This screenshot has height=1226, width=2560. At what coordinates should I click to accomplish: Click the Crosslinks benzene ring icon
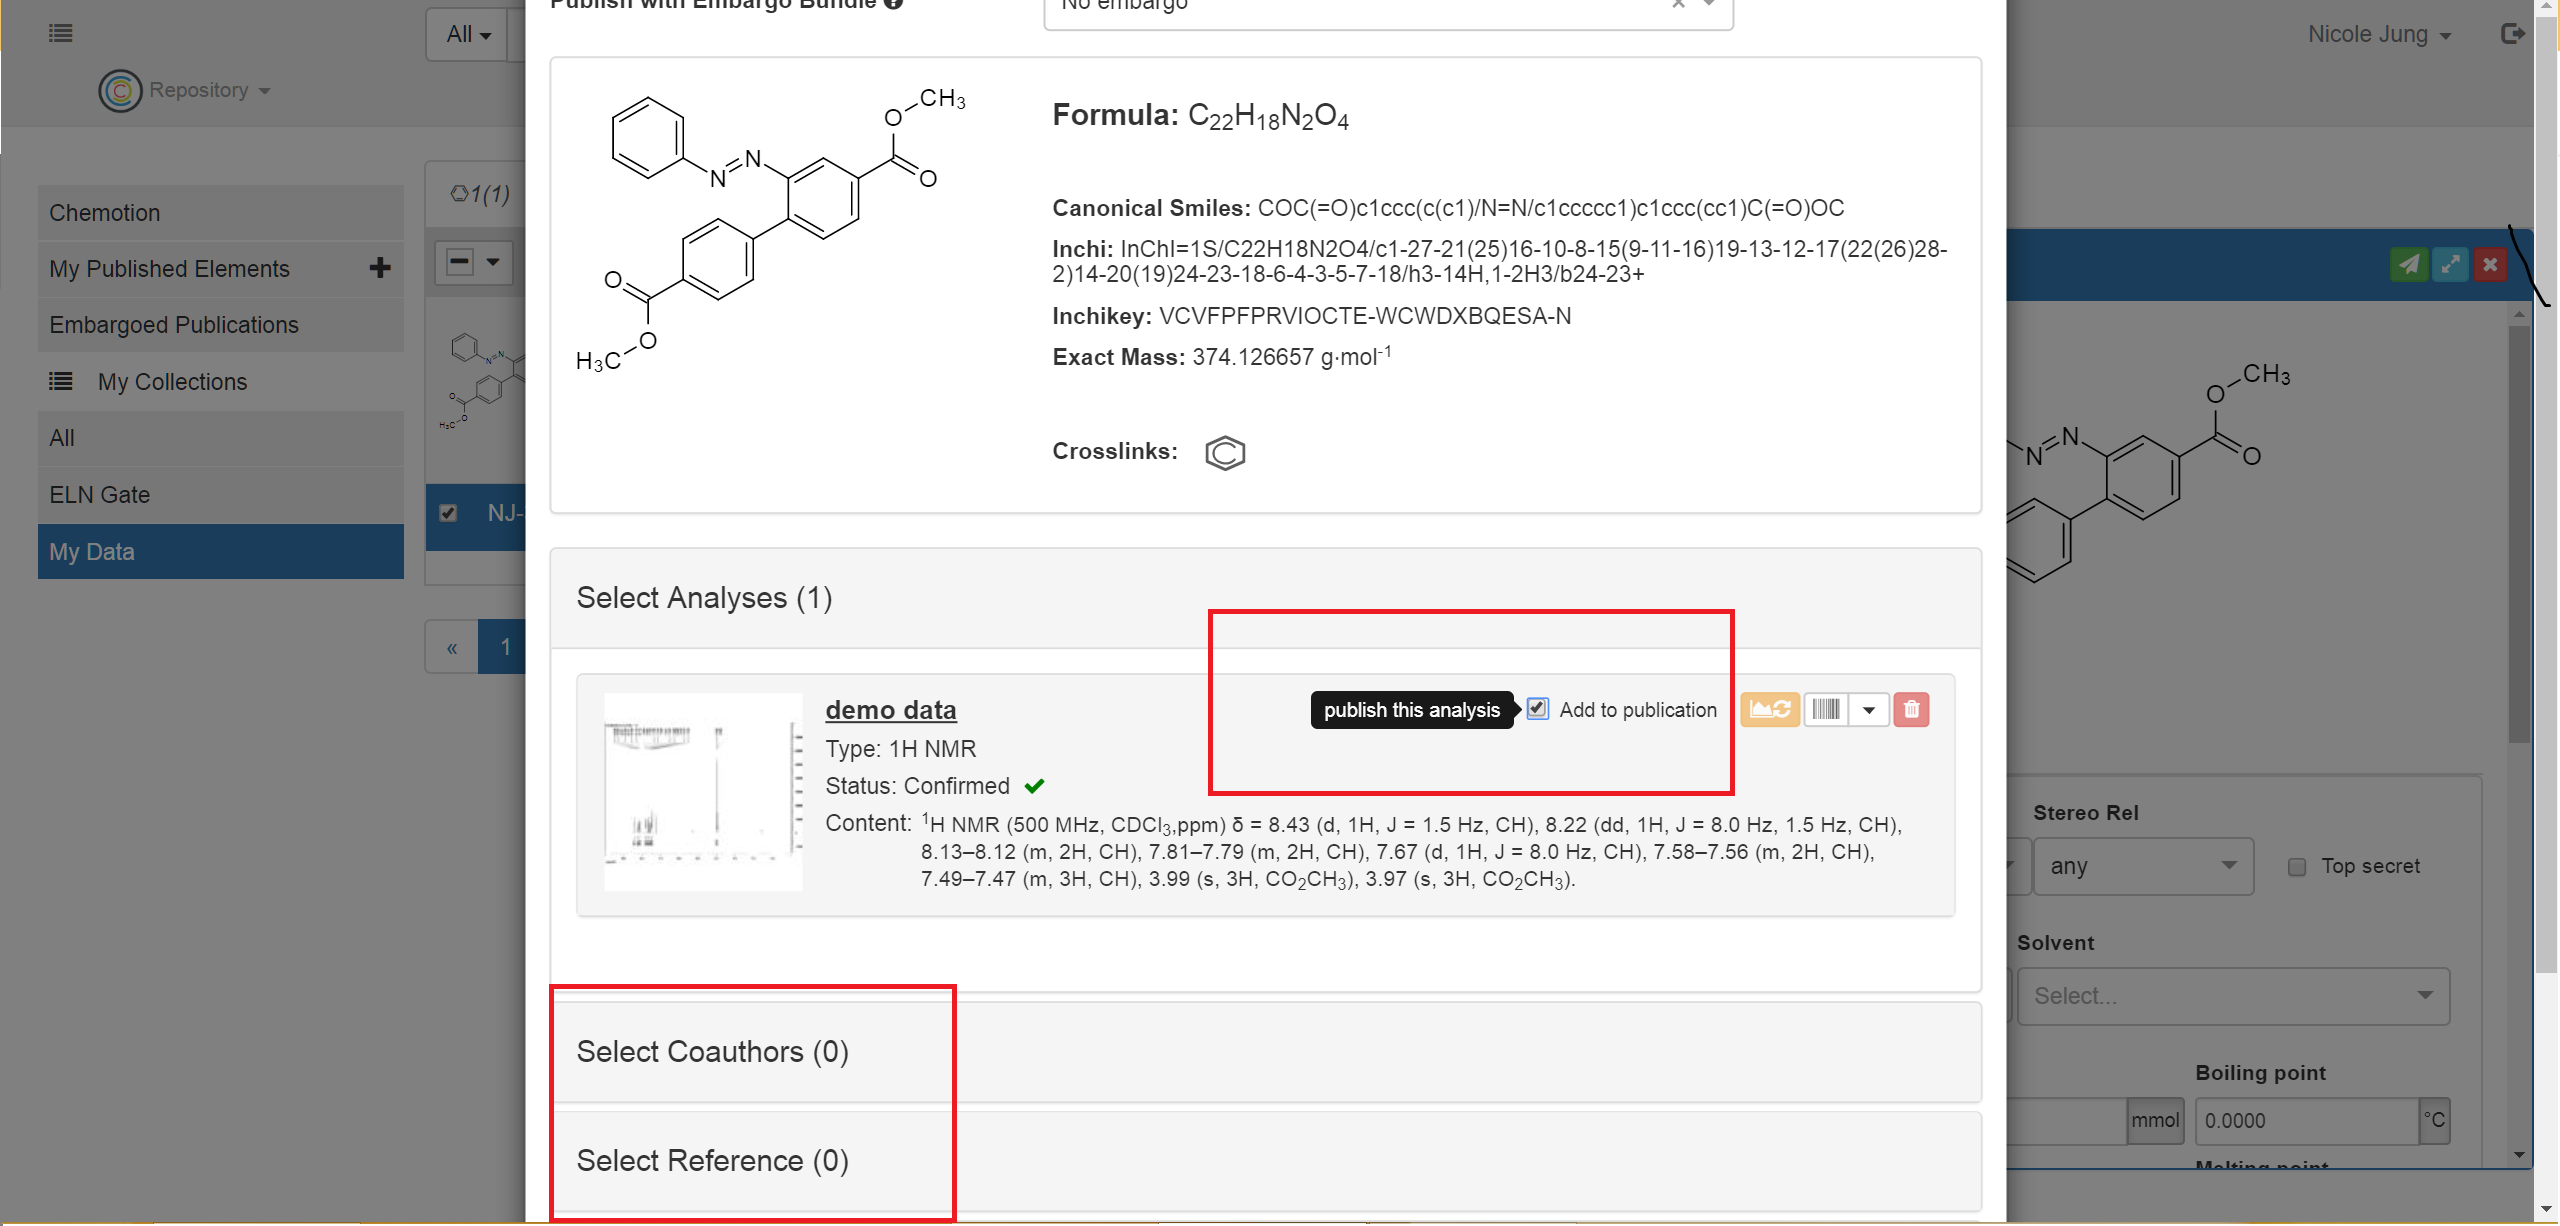coord(1225,453)
